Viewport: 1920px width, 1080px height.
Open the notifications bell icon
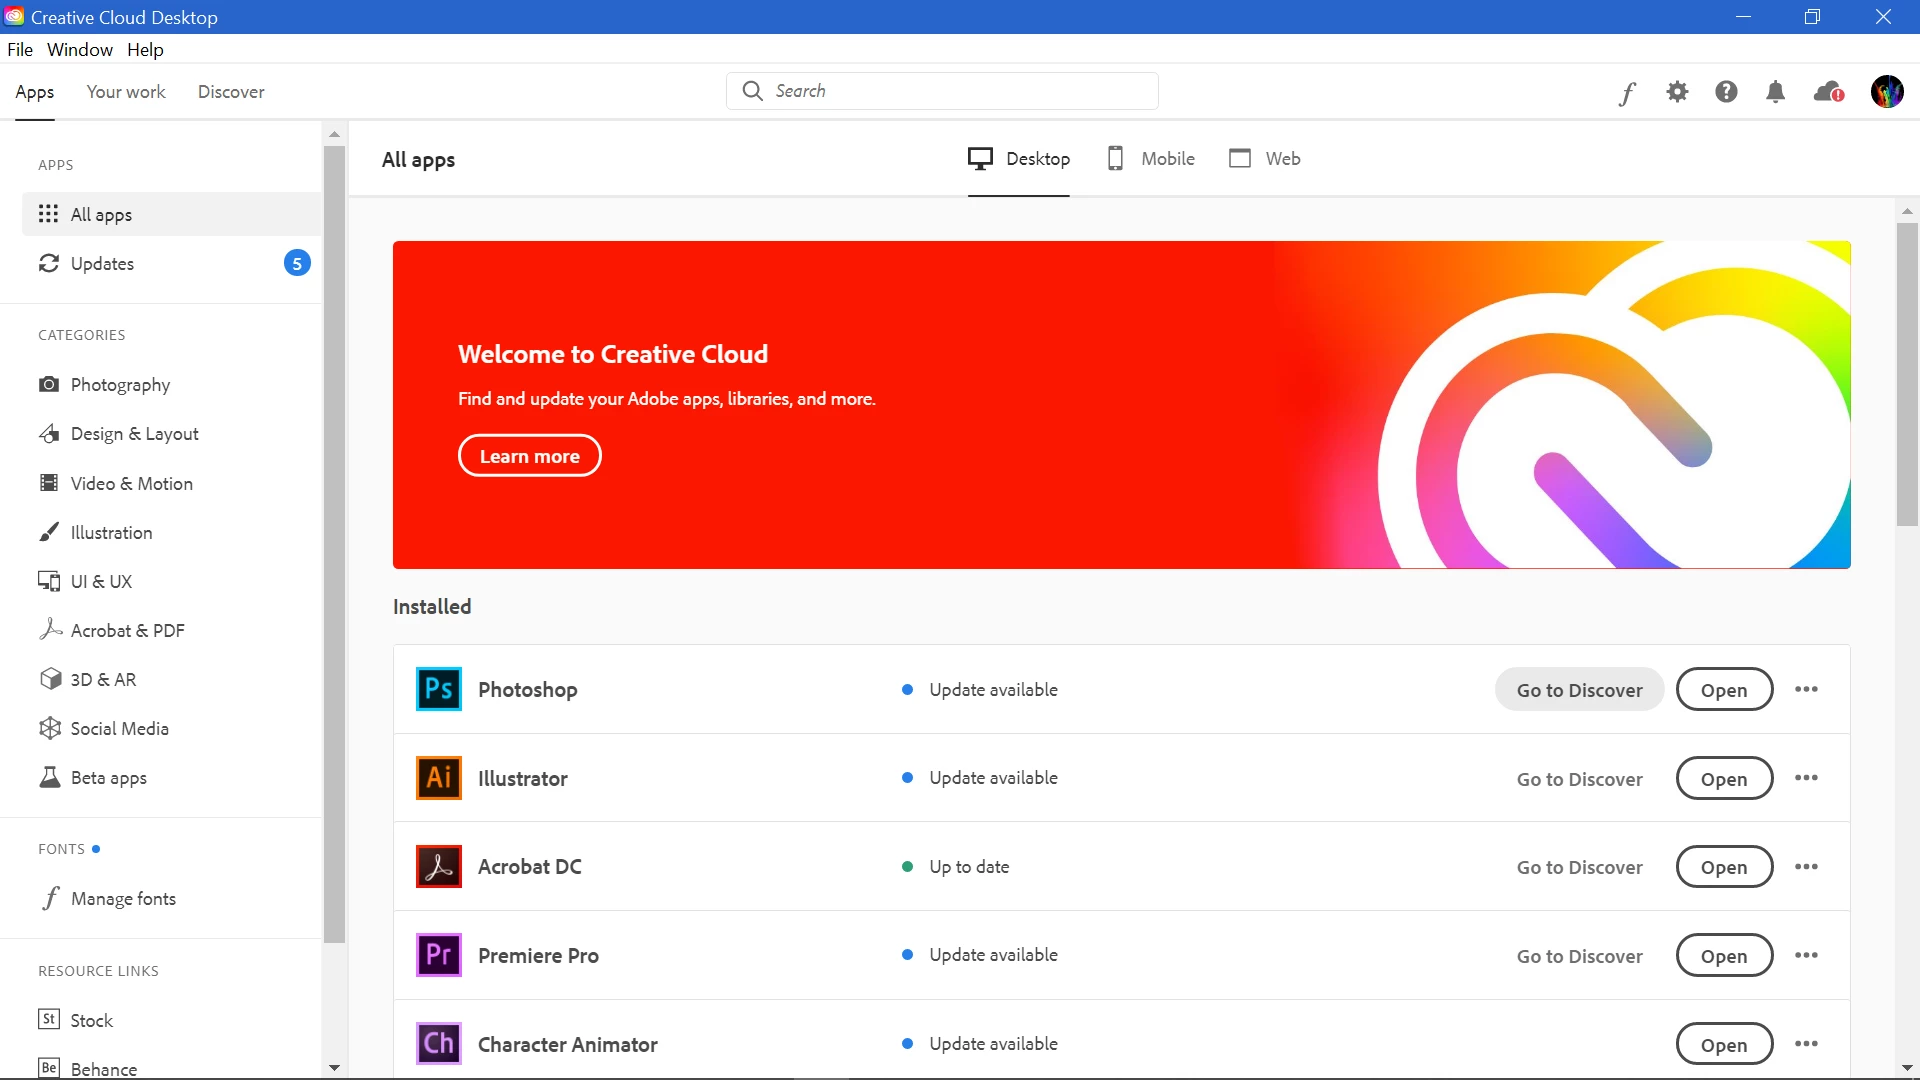coord(1775,92)
